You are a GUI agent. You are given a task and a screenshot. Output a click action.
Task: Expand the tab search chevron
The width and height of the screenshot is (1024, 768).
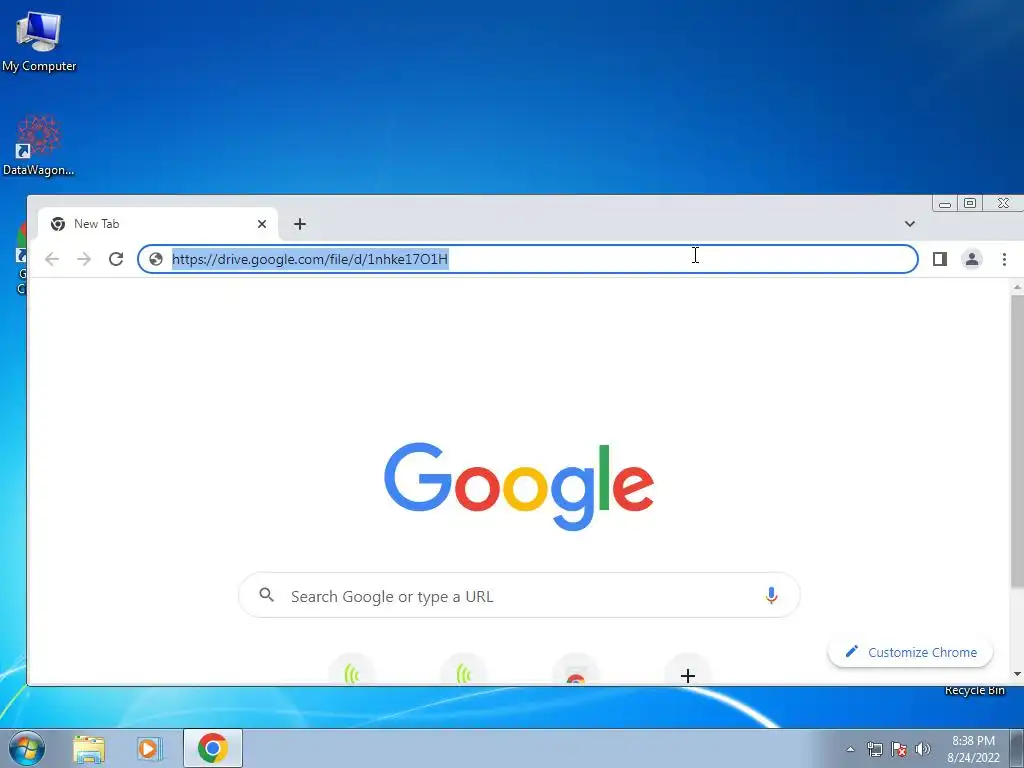pyautogui.click(x=910, y=224)
